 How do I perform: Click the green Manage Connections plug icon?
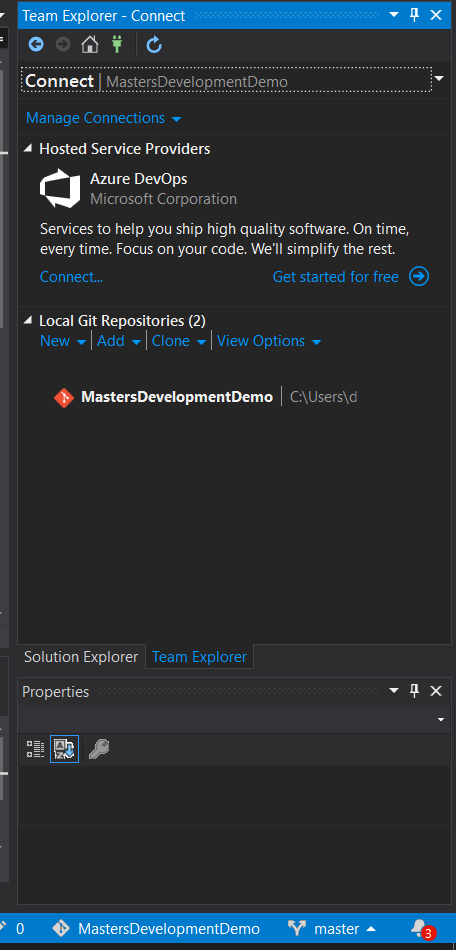117,44
